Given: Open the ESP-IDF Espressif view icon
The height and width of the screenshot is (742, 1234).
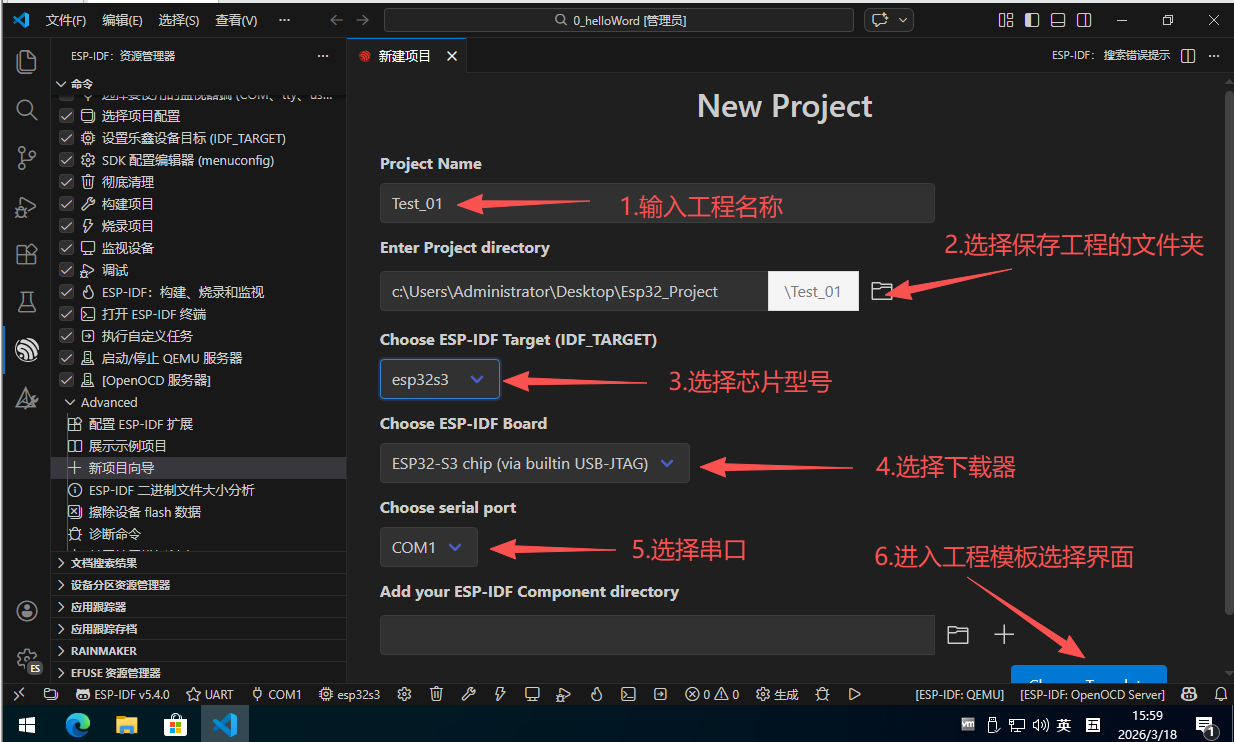Looking at the screenshot, I should point(27,349).
